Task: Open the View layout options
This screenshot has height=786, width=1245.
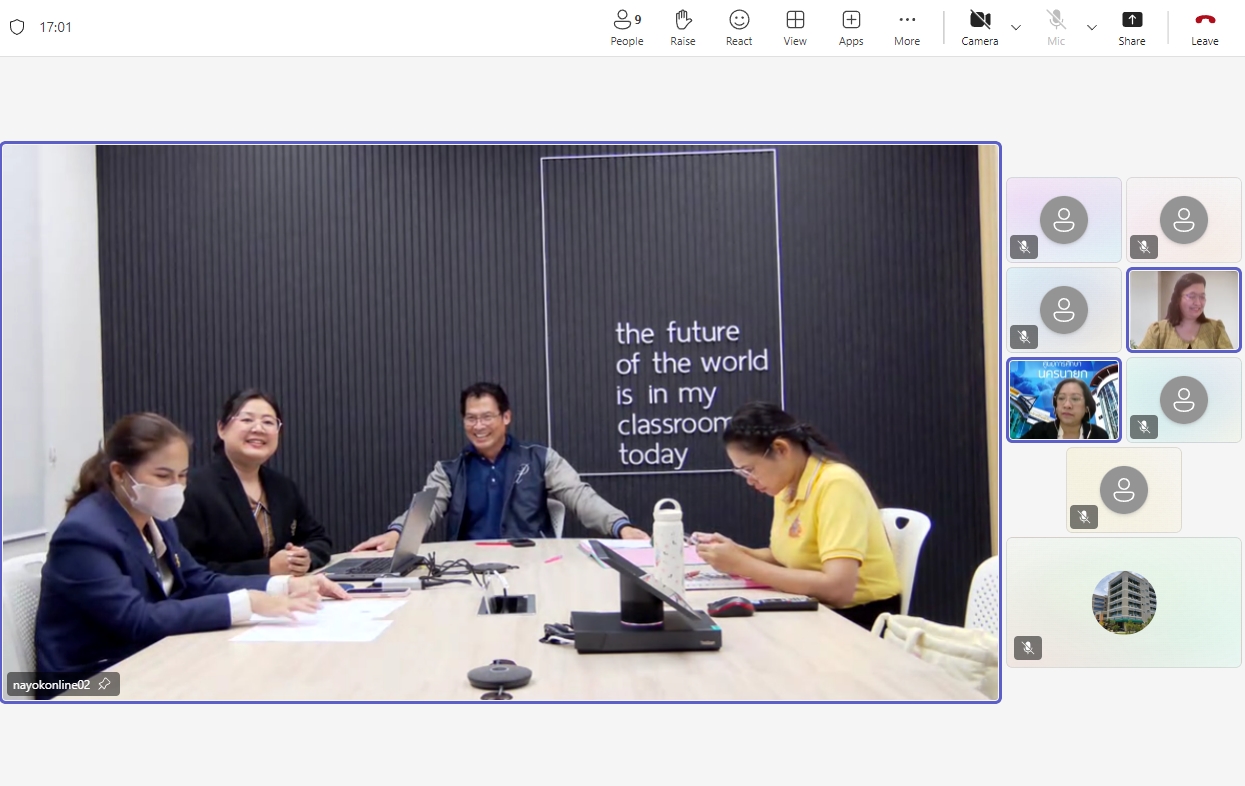Action: click(x=795, y=28)
